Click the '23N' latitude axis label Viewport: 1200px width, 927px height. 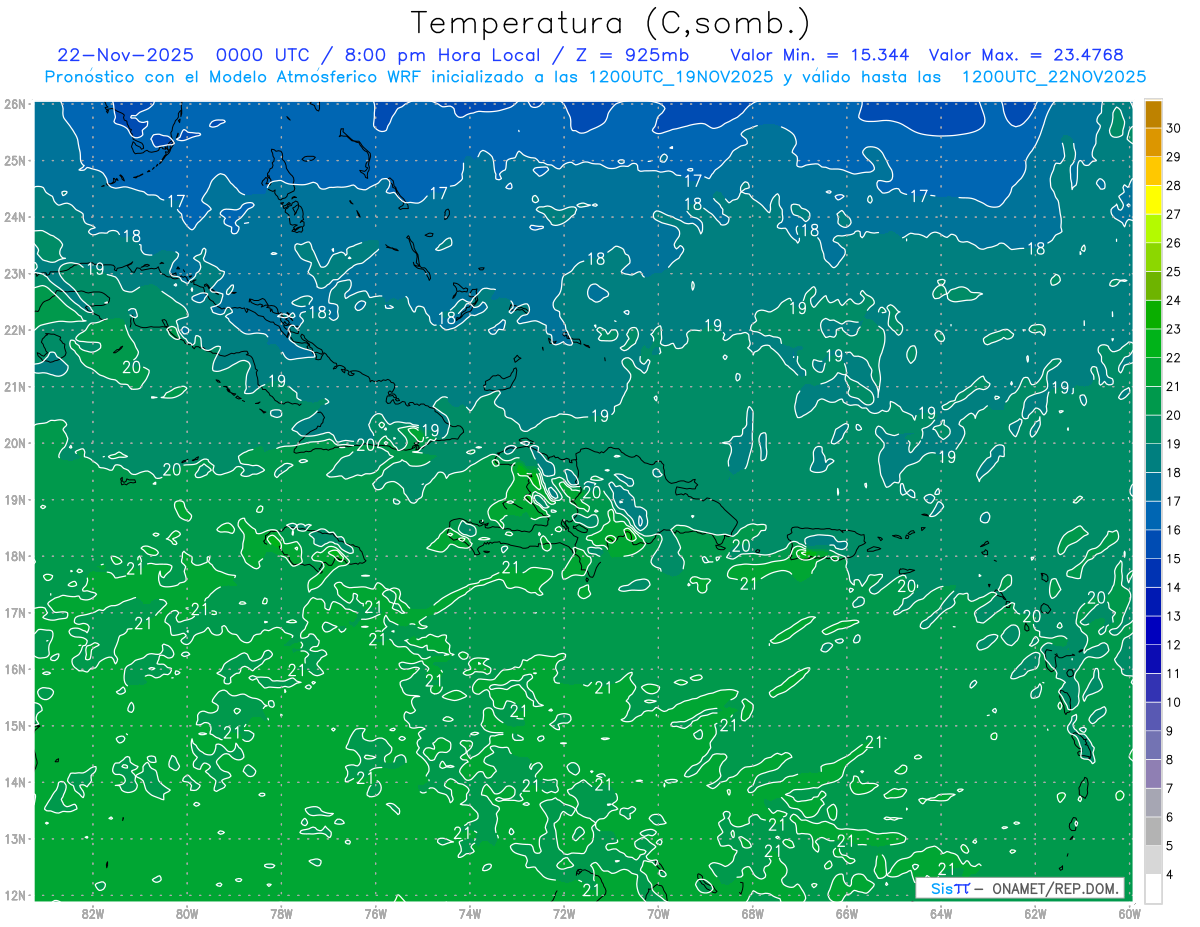pos(15,273)
